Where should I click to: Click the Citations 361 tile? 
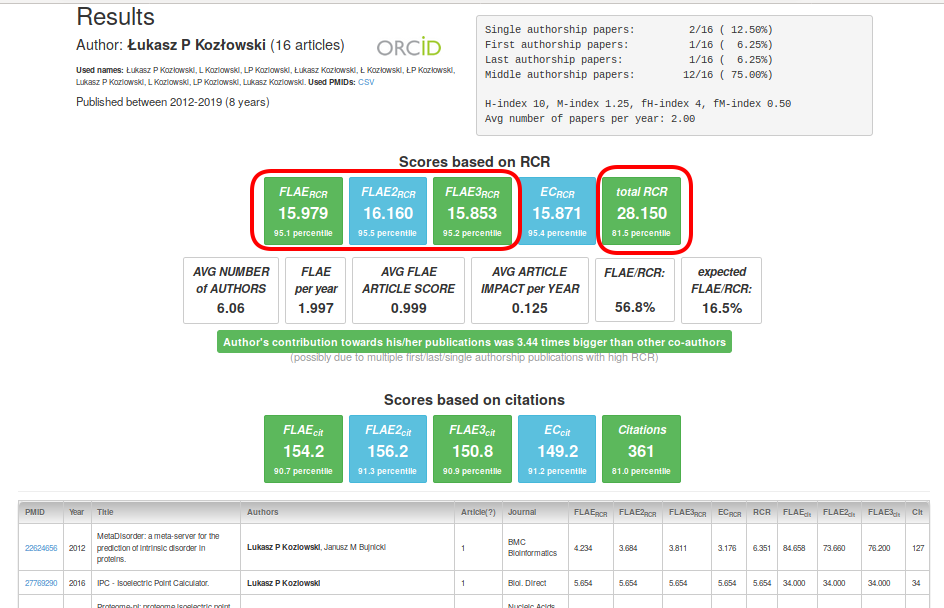[641, 448]
